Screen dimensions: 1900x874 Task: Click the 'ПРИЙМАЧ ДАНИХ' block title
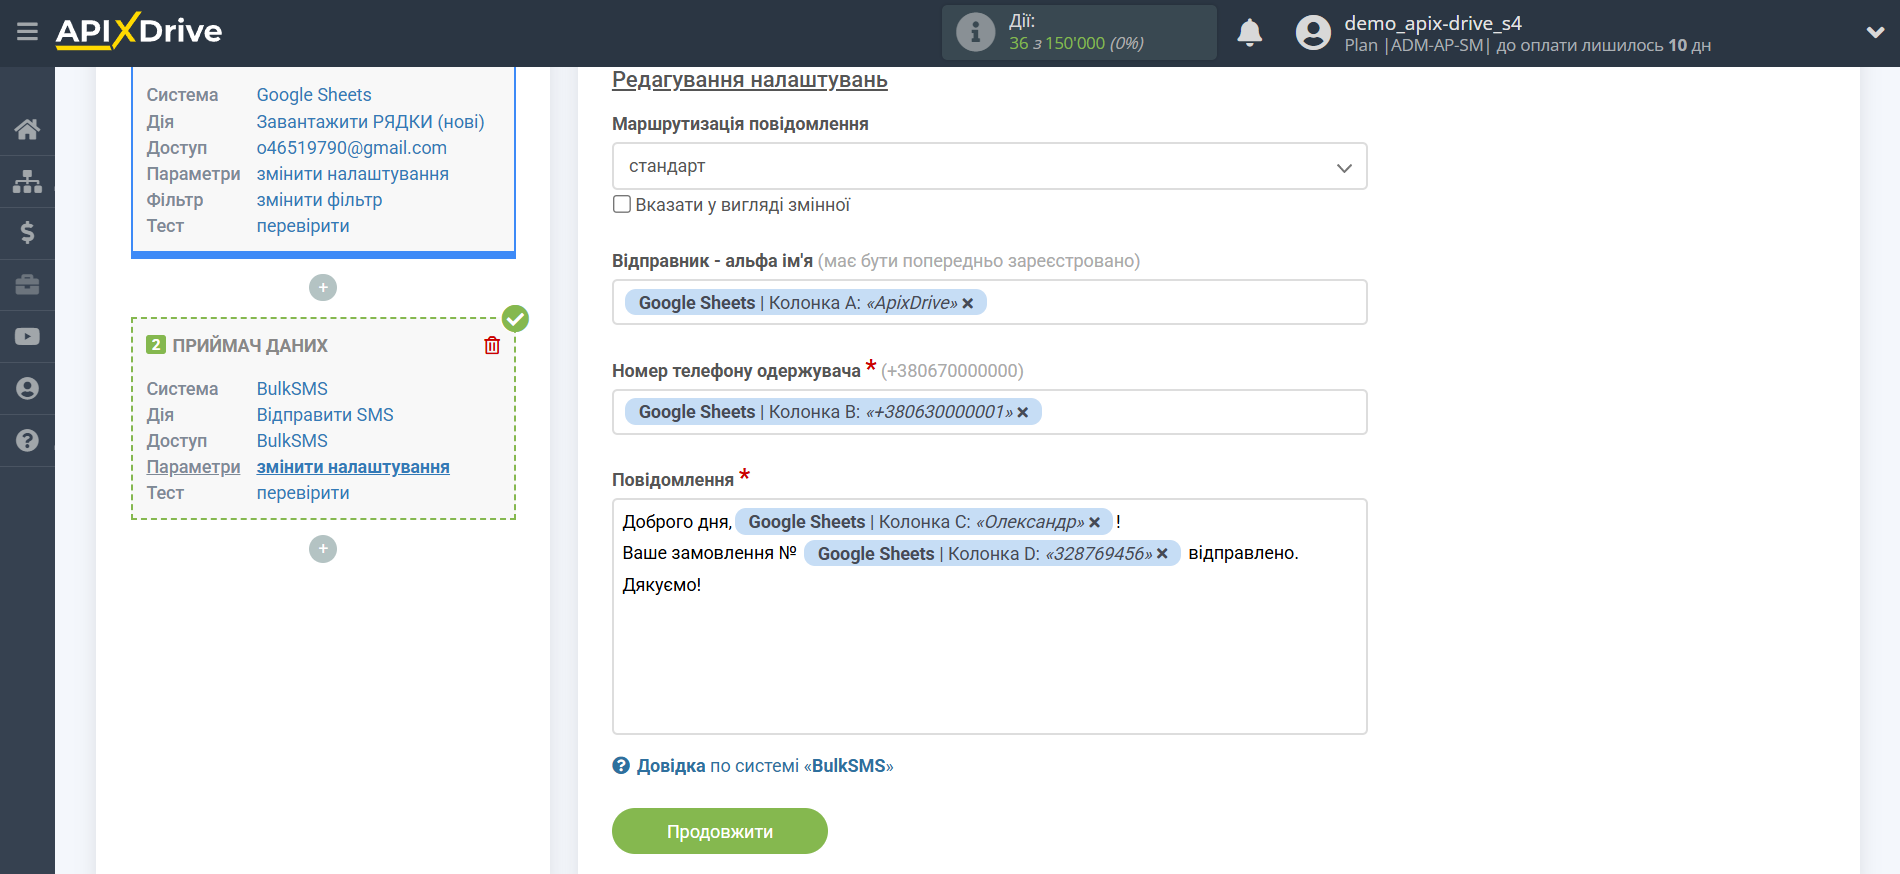(250, 346)
